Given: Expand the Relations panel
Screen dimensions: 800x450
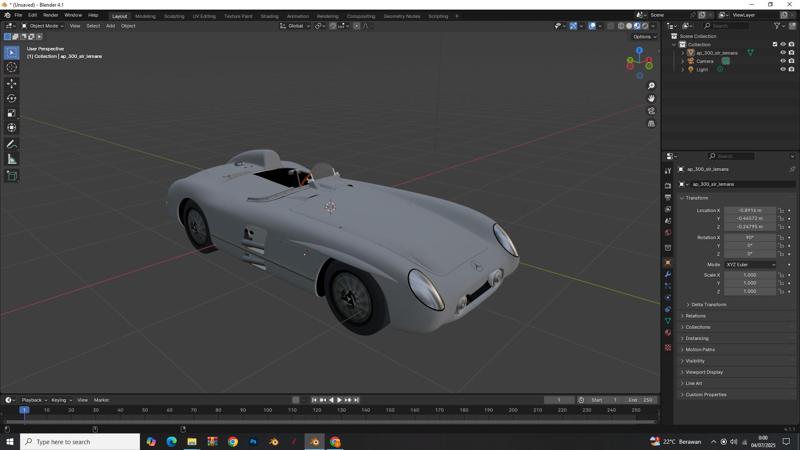Looking at the screenshot, I should 693,316.
